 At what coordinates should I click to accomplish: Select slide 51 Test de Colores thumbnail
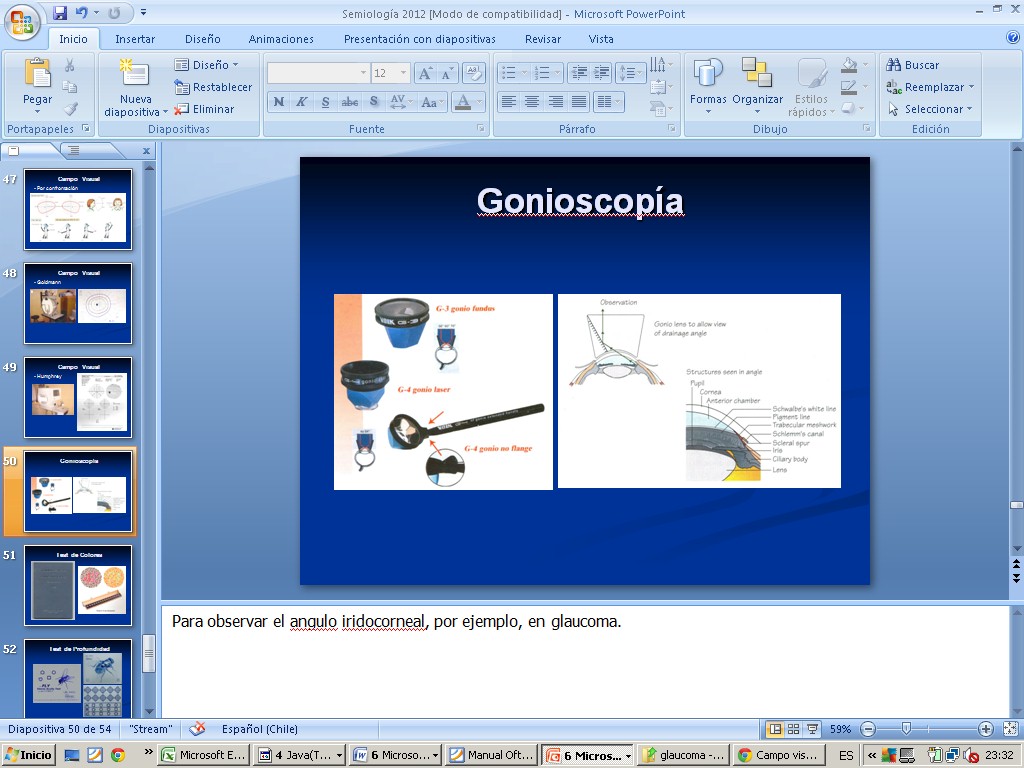point(78,584)
